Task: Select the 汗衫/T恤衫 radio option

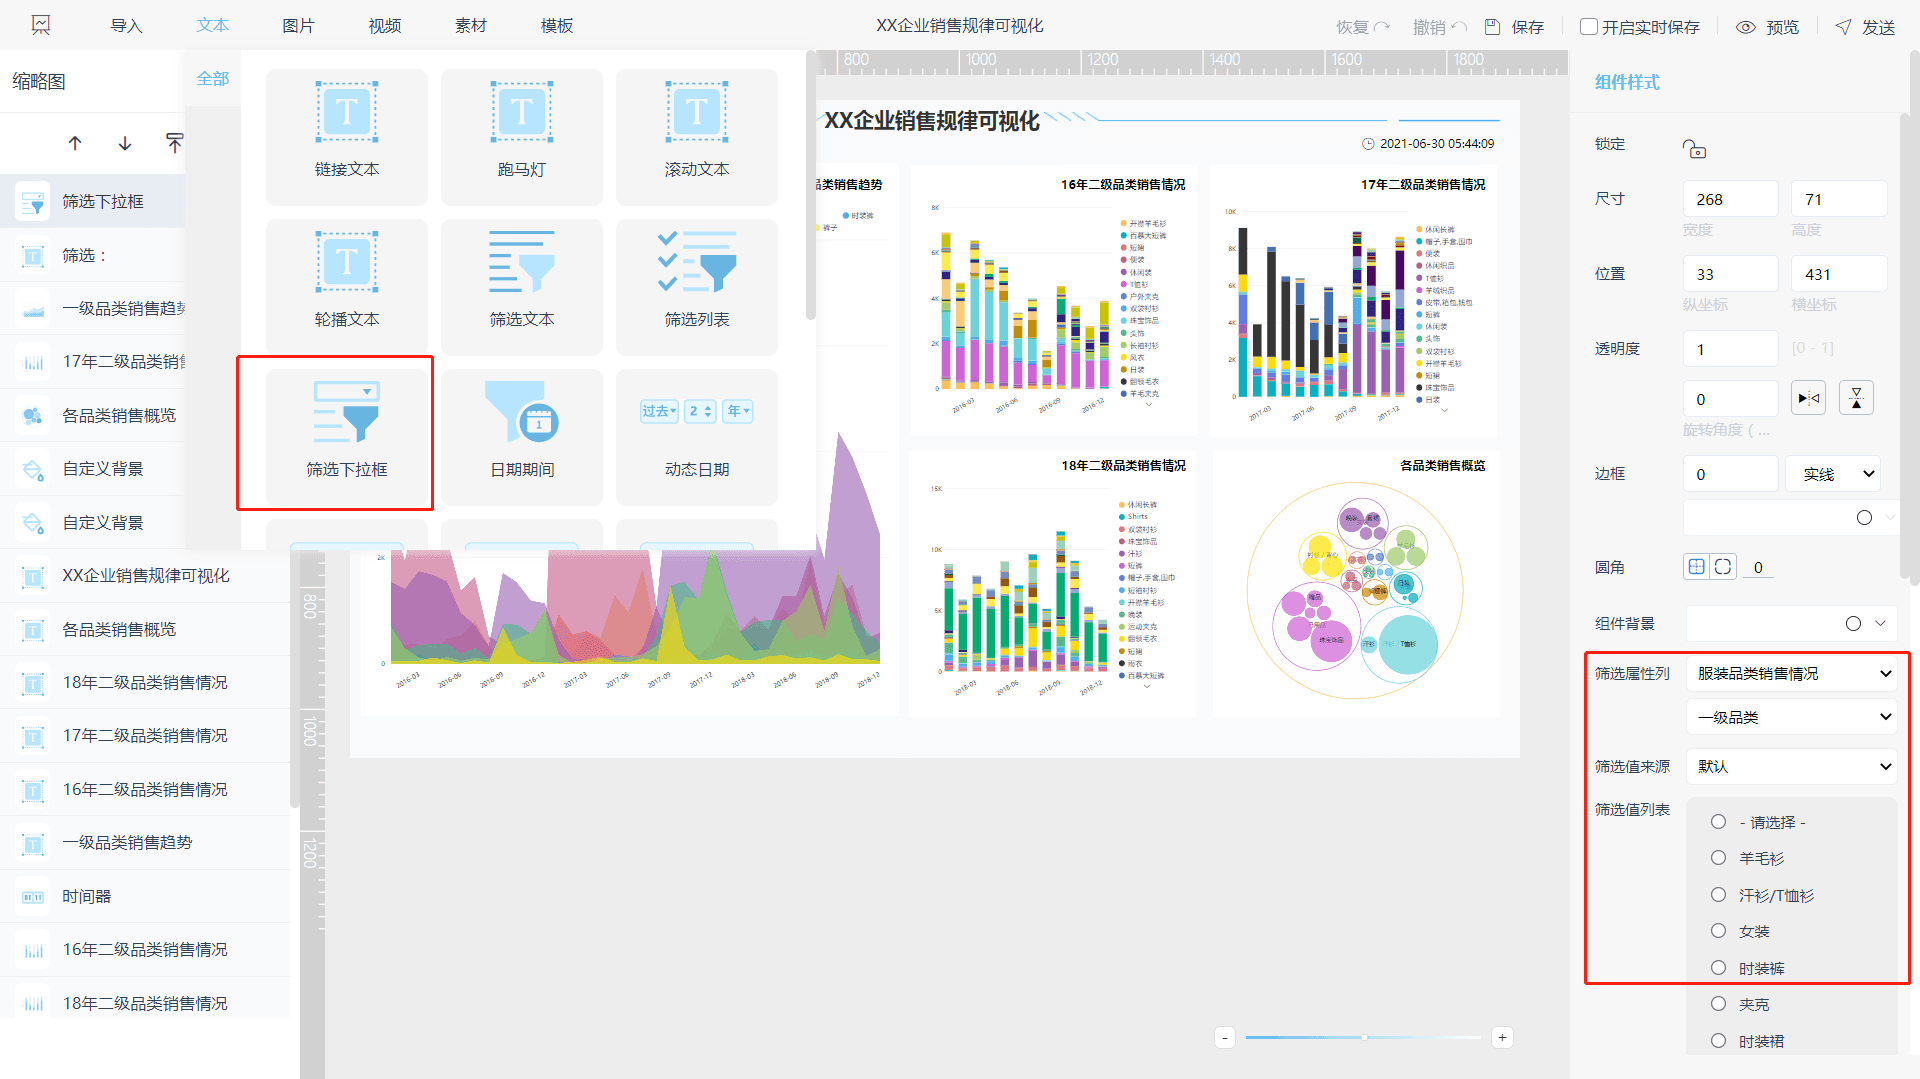Action: click(x=1718, y=895)
